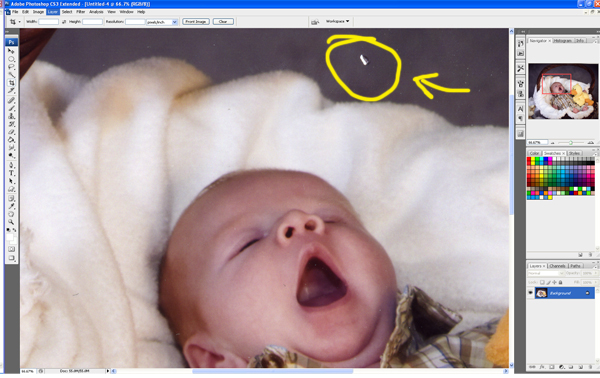Open the Filter menu
The width and height of the screenshot is (600, 378).
click(x=80, y=12)
